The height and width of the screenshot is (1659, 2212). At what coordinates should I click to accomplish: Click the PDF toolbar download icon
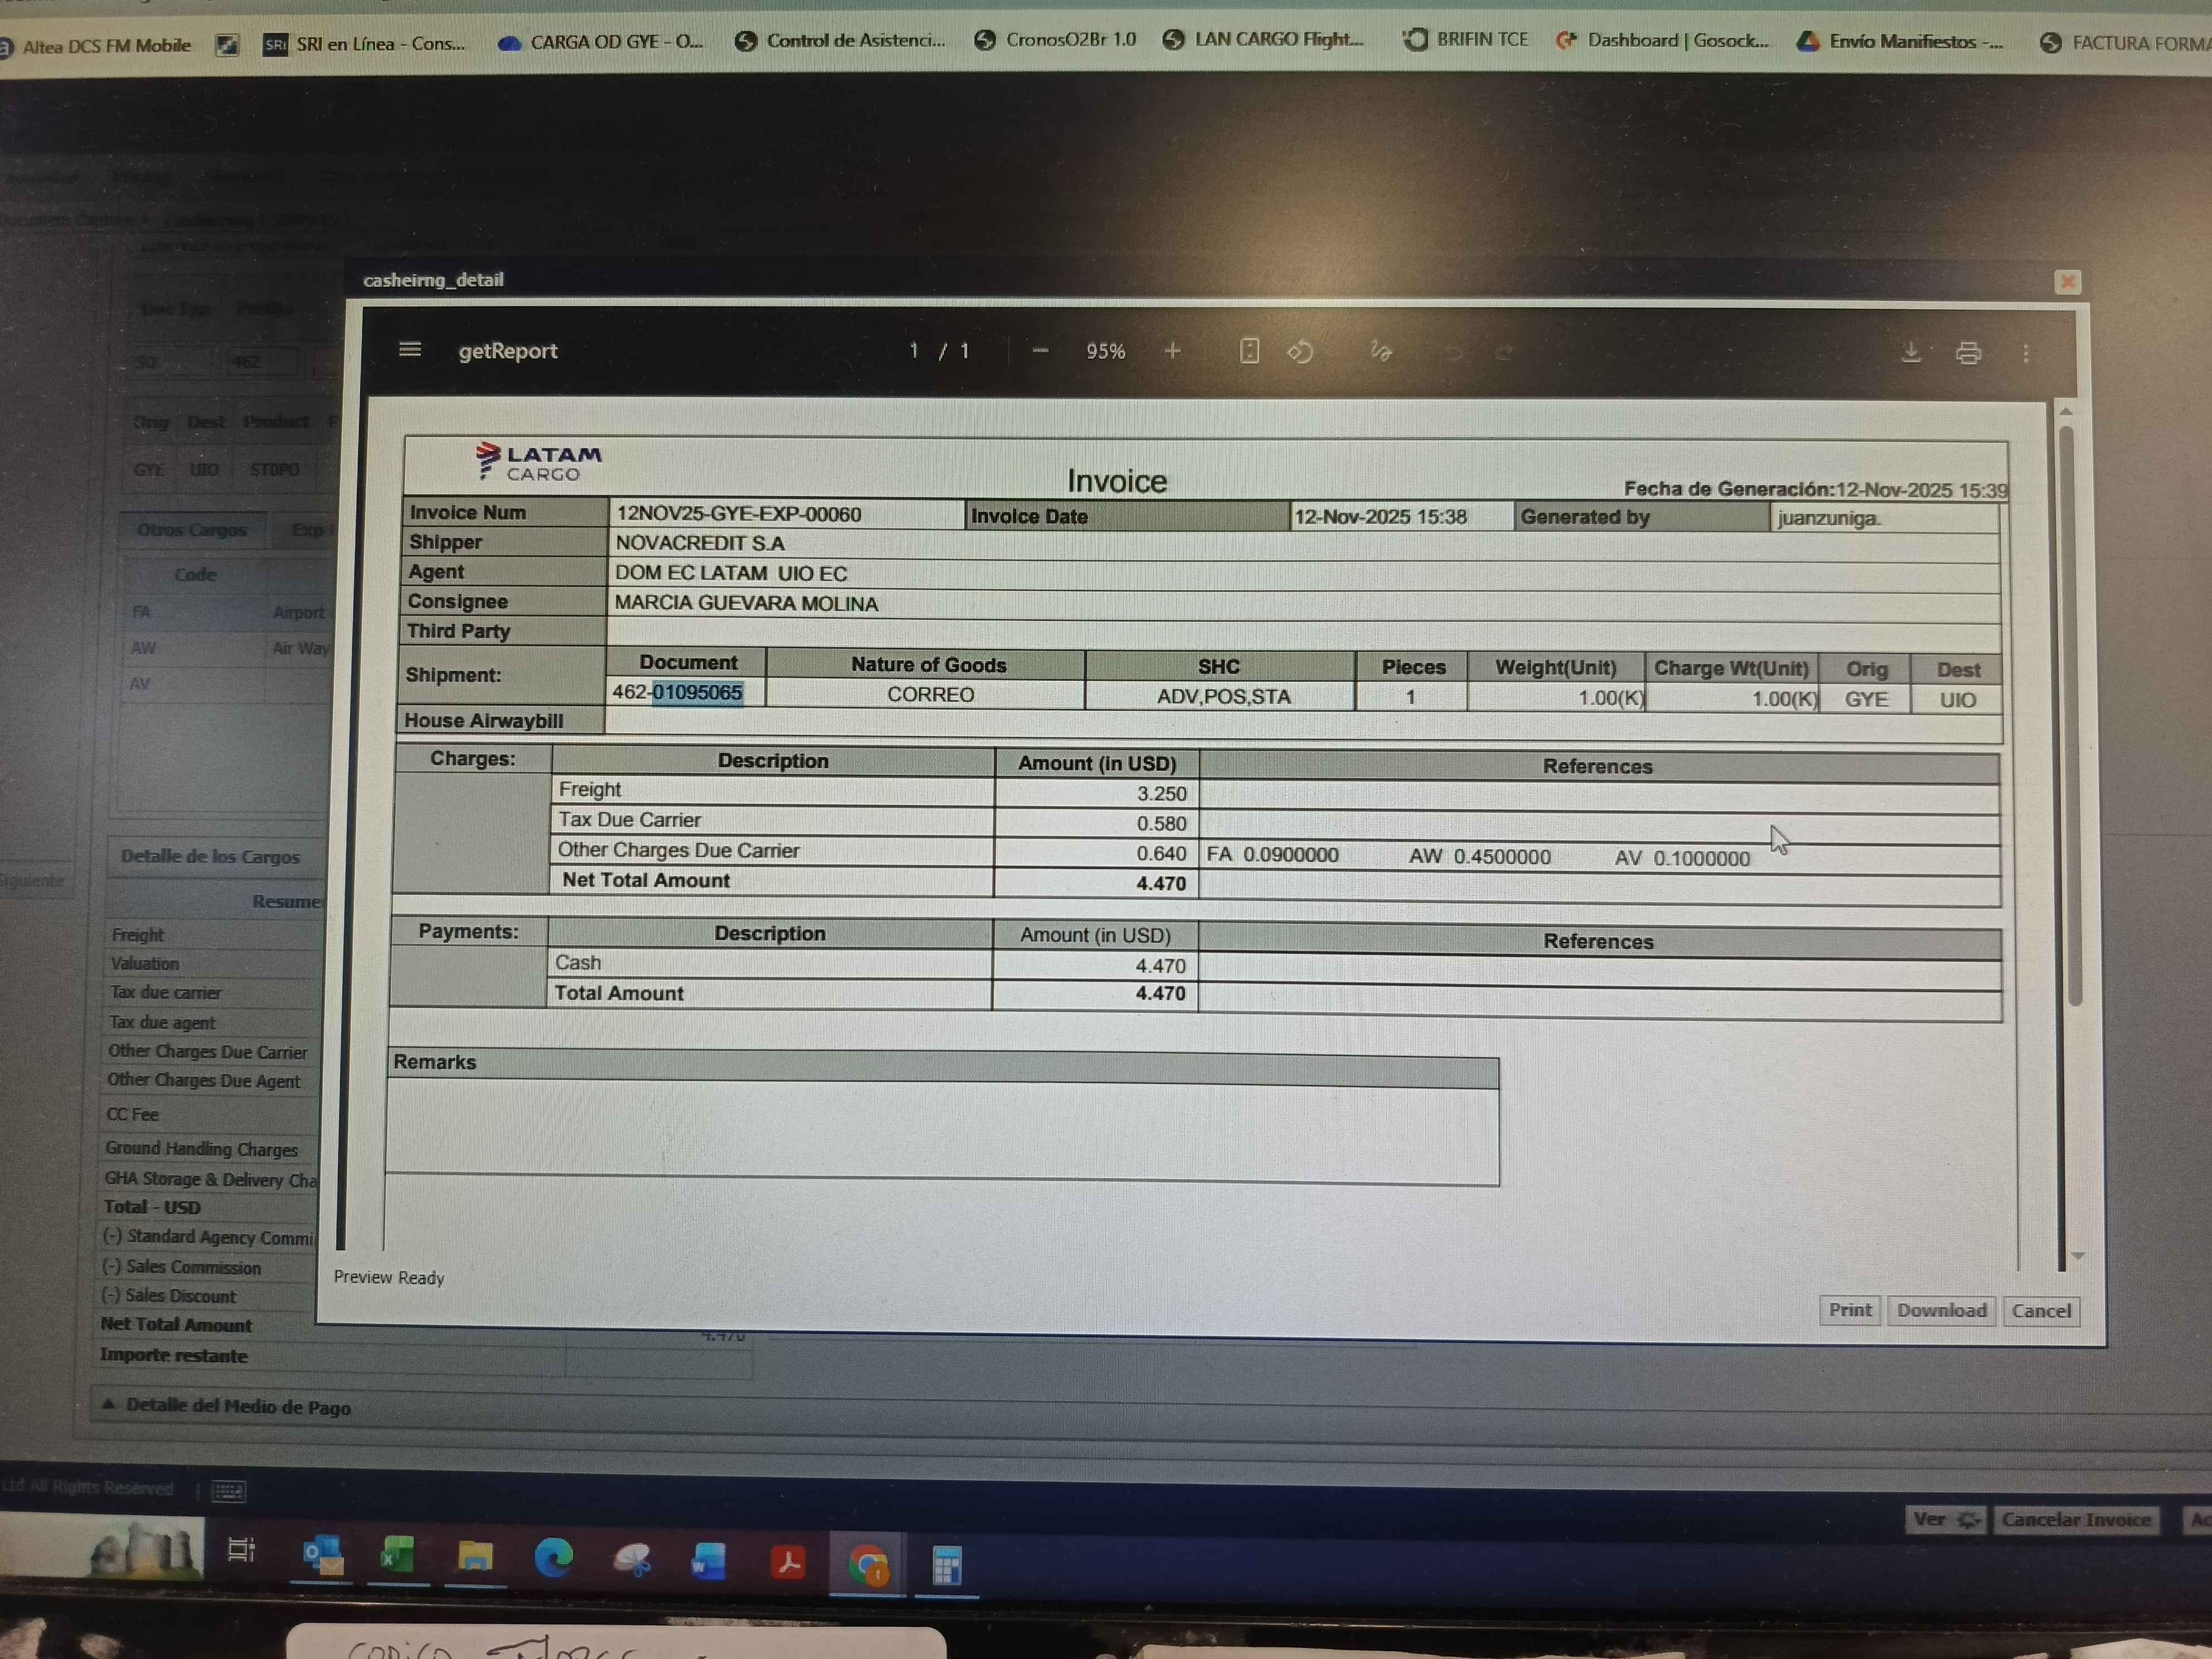pyautogui.click(x=1911, y=353)
